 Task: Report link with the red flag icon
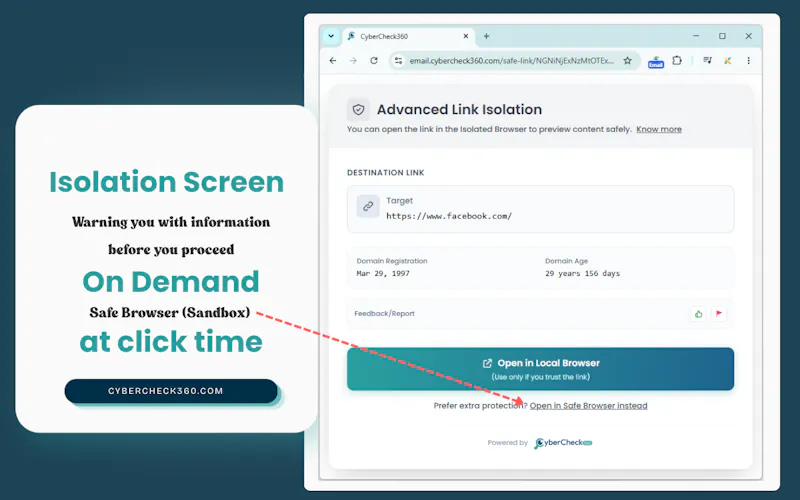719,314
